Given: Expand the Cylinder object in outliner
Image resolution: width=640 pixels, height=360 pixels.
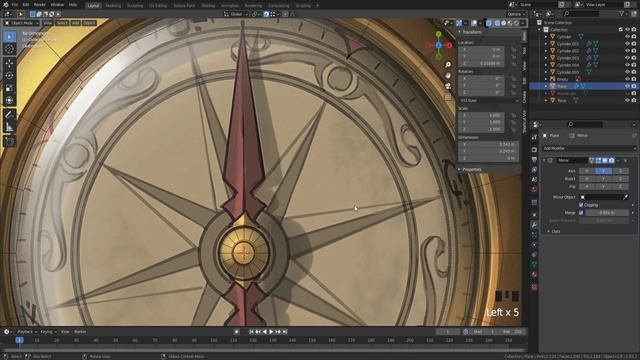Looking at the screenshot, I should tap(546, 37).
